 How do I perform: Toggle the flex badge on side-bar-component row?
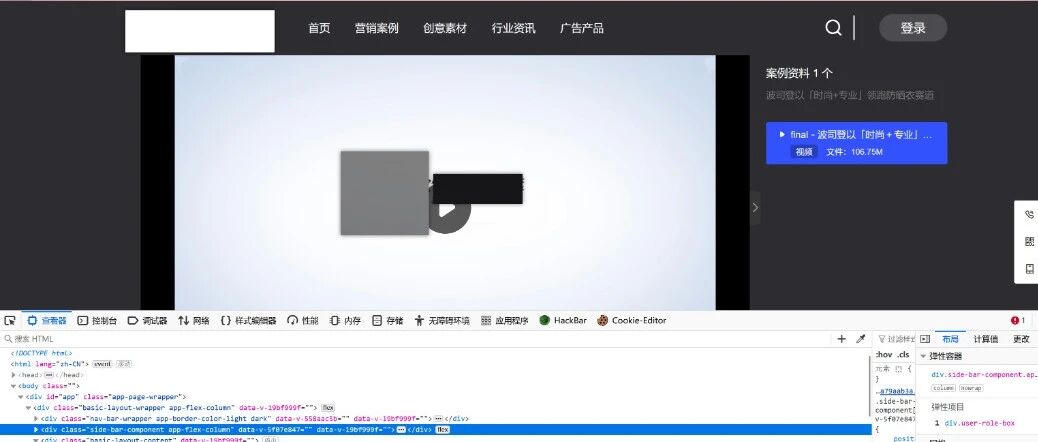[442, 430]
